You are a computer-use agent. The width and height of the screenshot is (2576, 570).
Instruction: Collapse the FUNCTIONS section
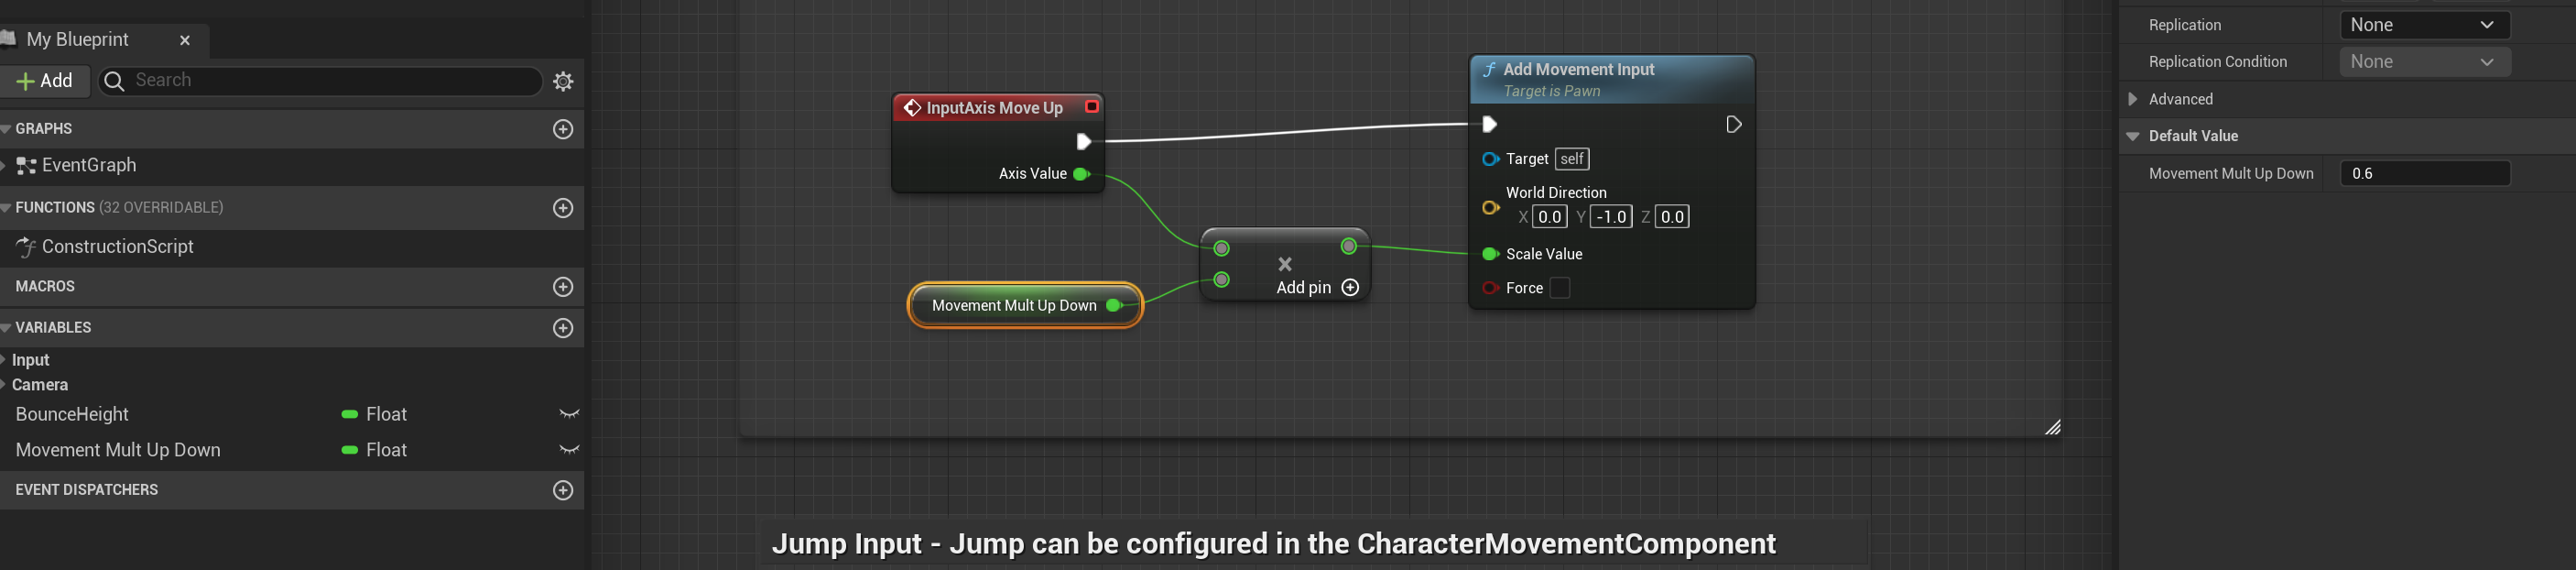coord(6,208)
